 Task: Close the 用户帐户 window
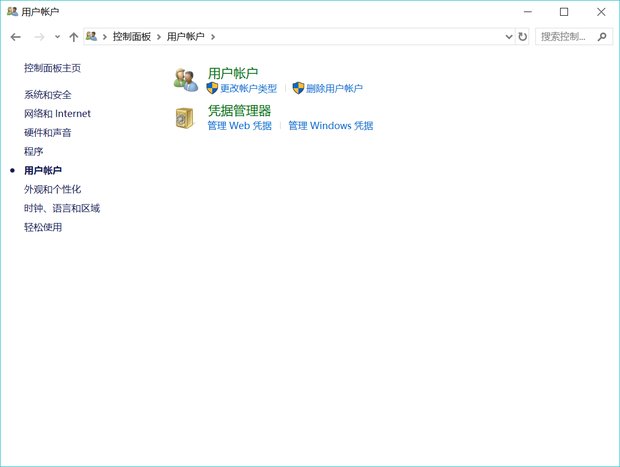pyautogui.click(x=601, y=12)
